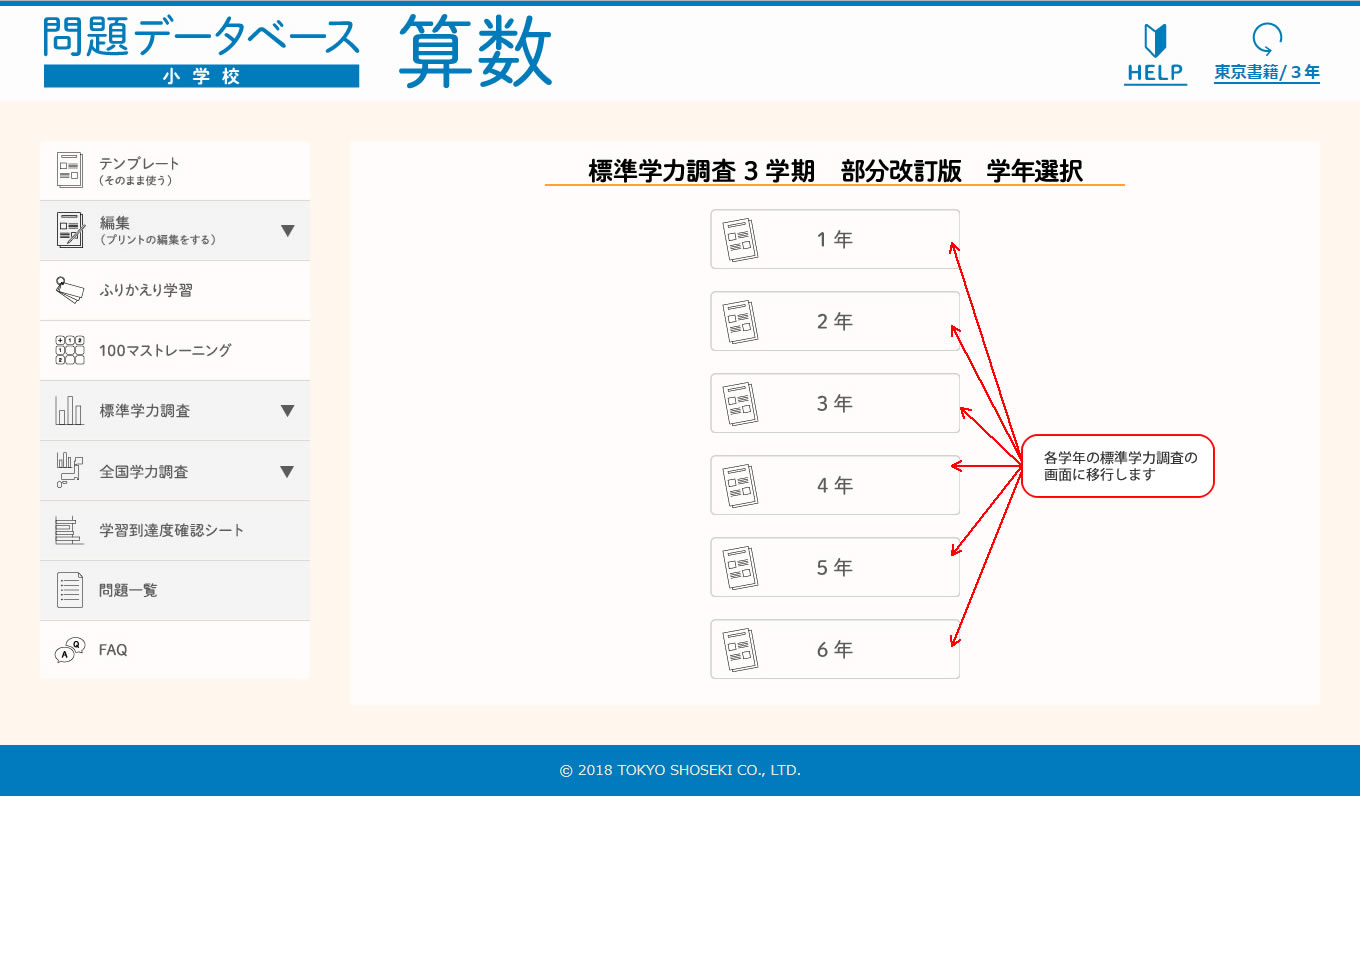Expand the 標準学力調査 menu arrow
1360x964 pixels.
(x=288, y=411)
